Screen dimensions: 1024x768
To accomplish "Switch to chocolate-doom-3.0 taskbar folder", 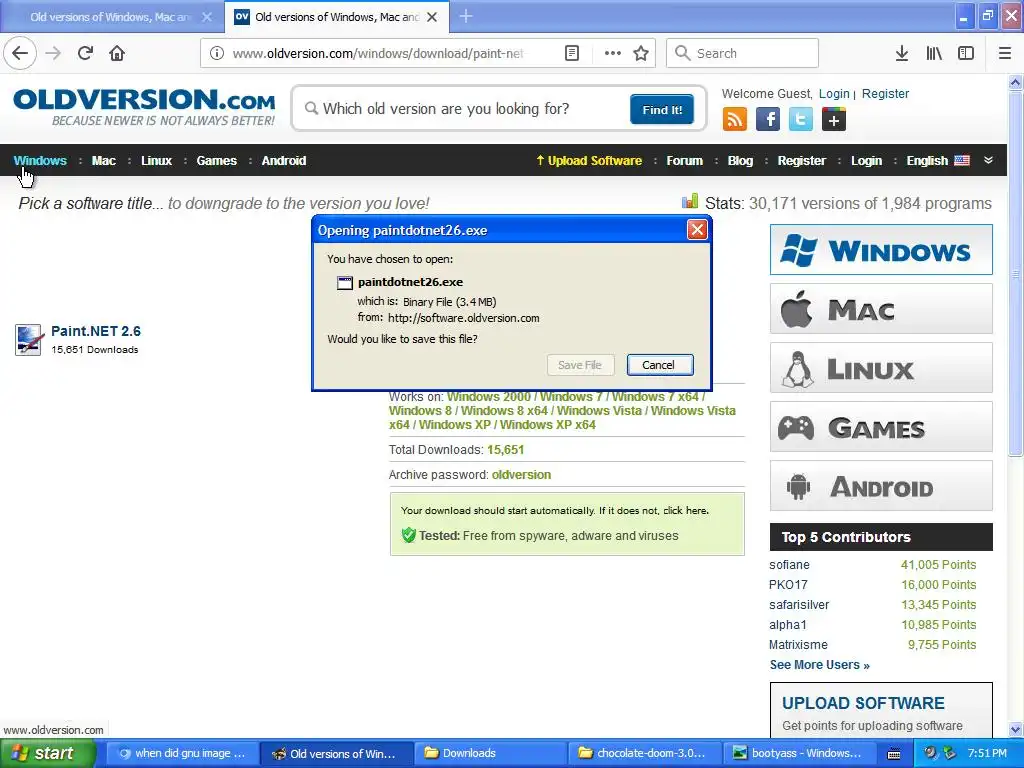I will (644, 753).
